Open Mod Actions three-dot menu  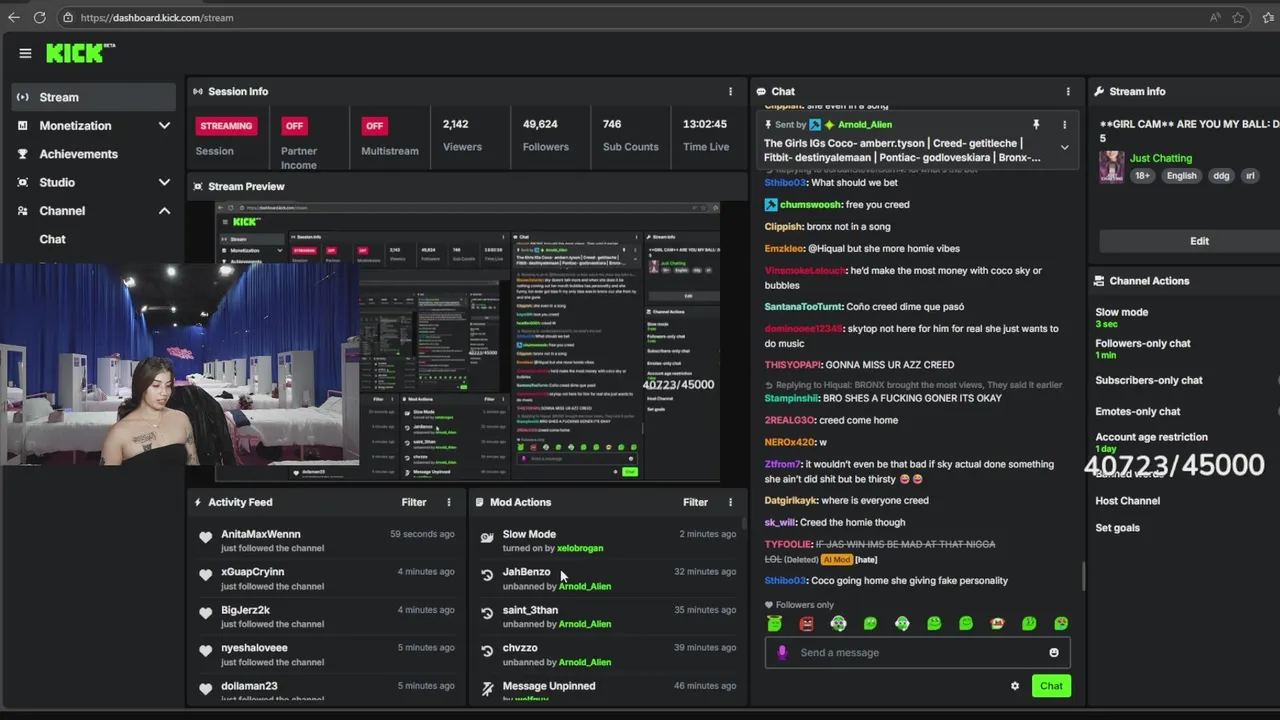(730, 502)
